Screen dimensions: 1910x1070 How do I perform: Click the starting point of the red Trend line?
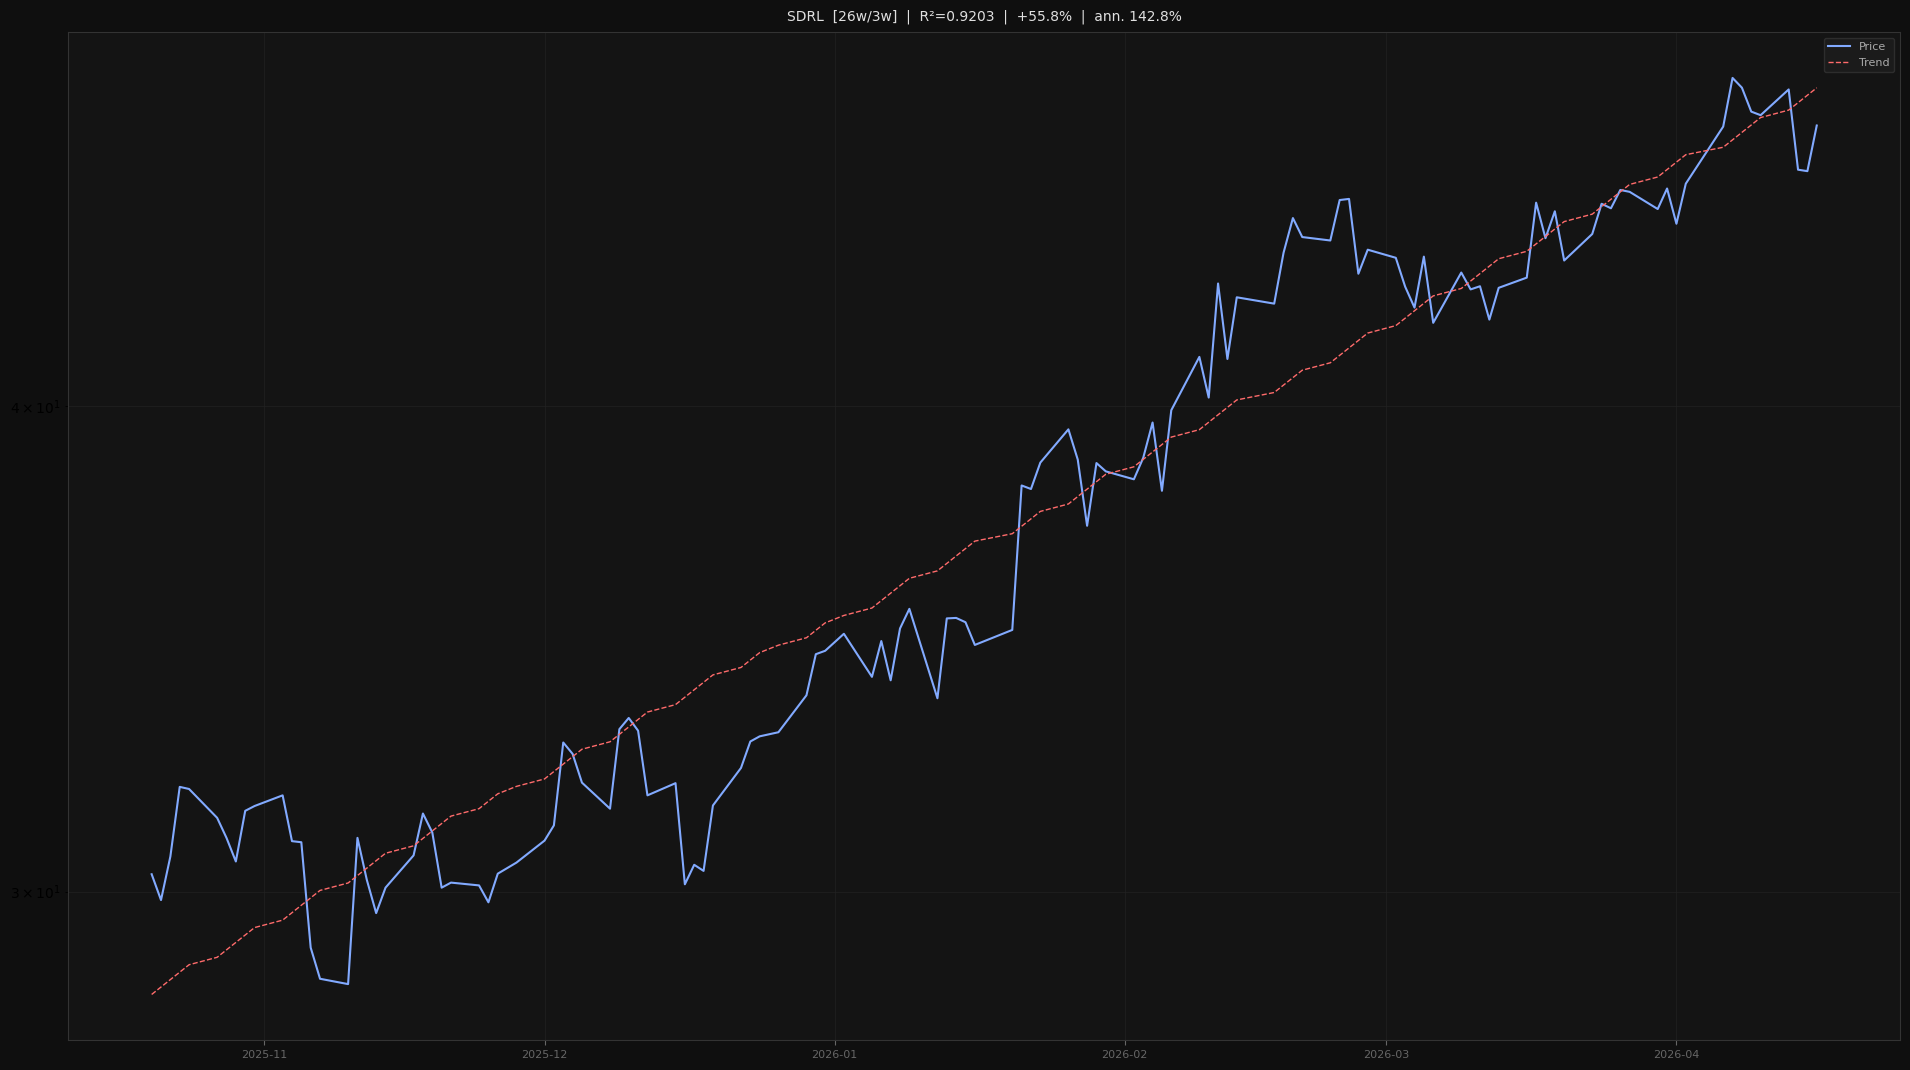[153, 994]
